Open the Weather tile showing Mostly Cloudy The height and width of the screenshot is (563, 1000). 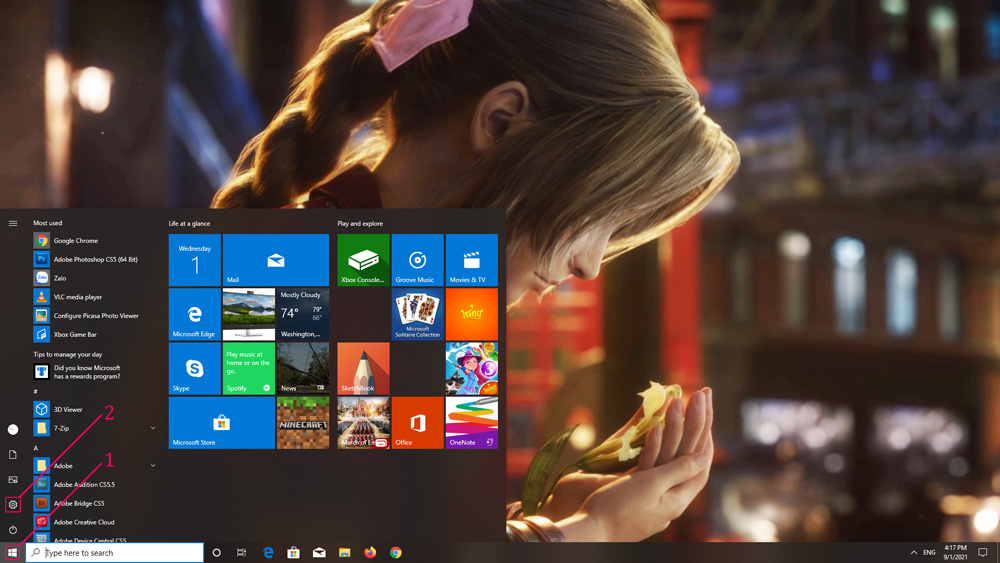click(303, 314)
